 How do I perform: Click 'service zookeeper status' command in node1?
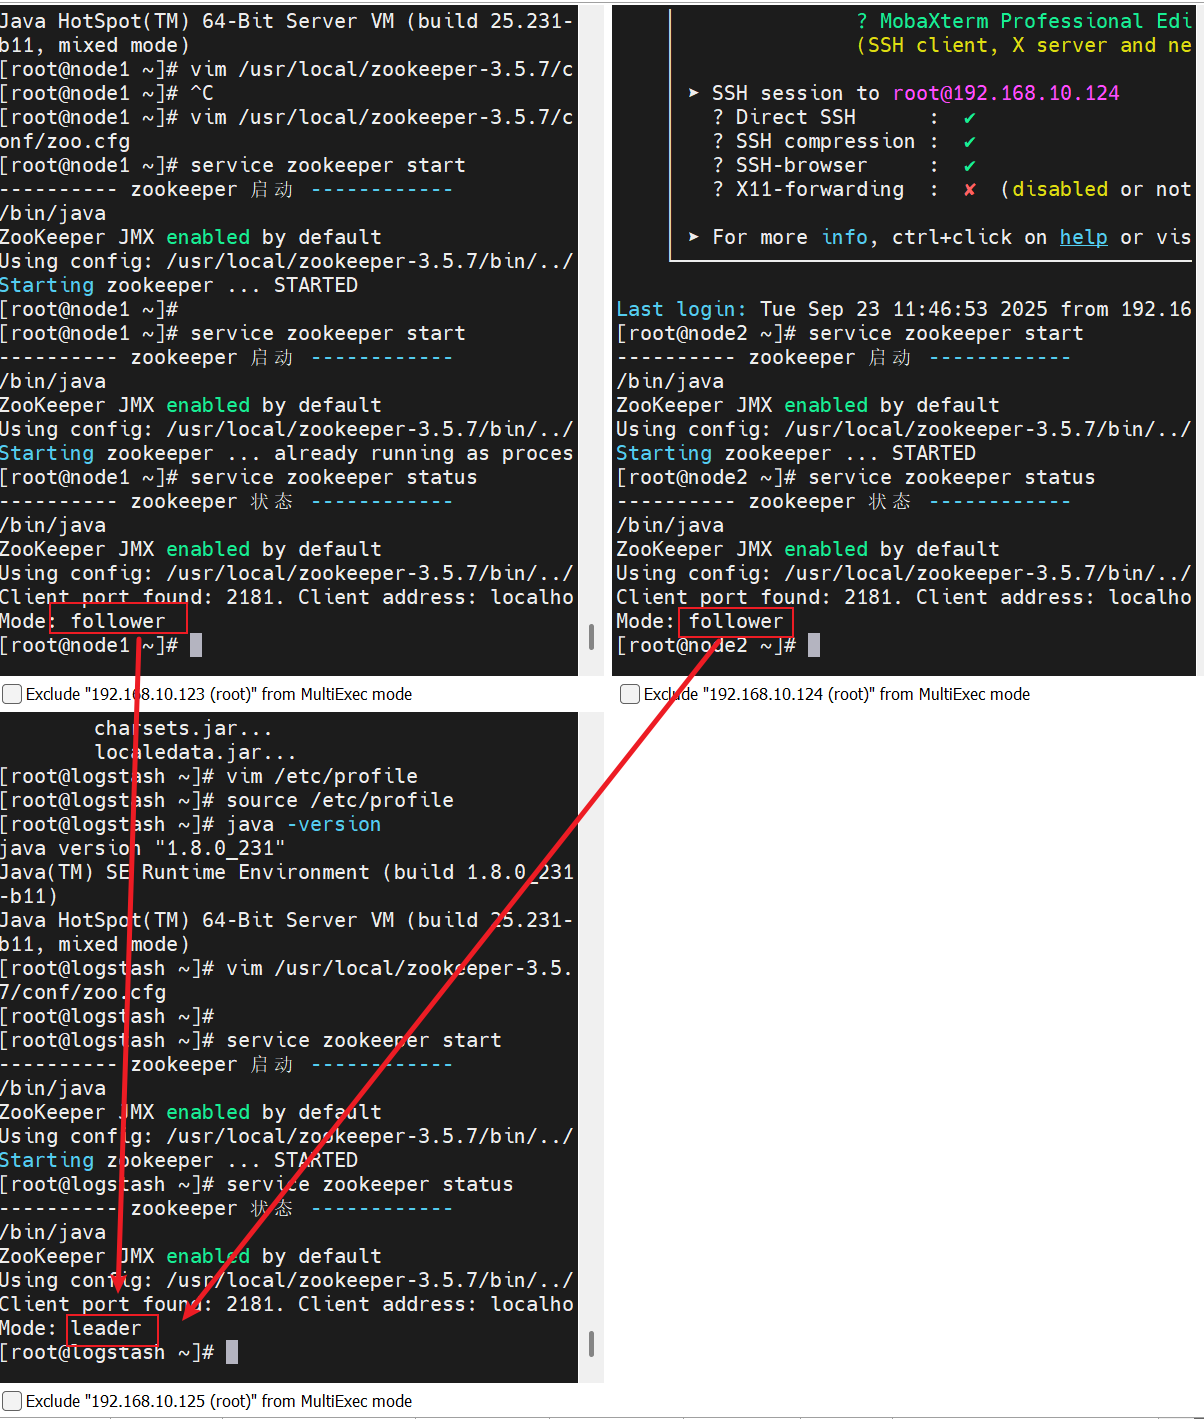point(334,477)
